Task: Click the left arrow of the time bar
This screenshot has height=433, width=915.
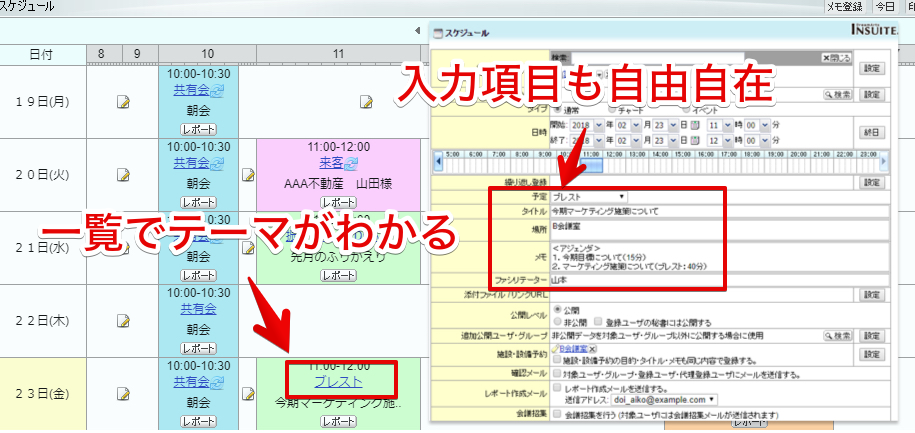Action: coord(439,163)
